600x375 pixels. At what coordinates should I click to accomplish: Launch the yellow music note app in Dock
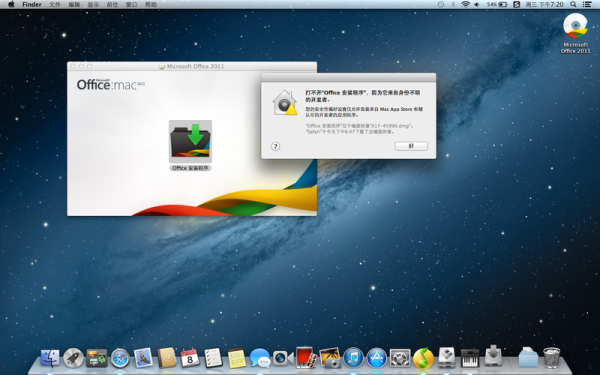(423, 358)
